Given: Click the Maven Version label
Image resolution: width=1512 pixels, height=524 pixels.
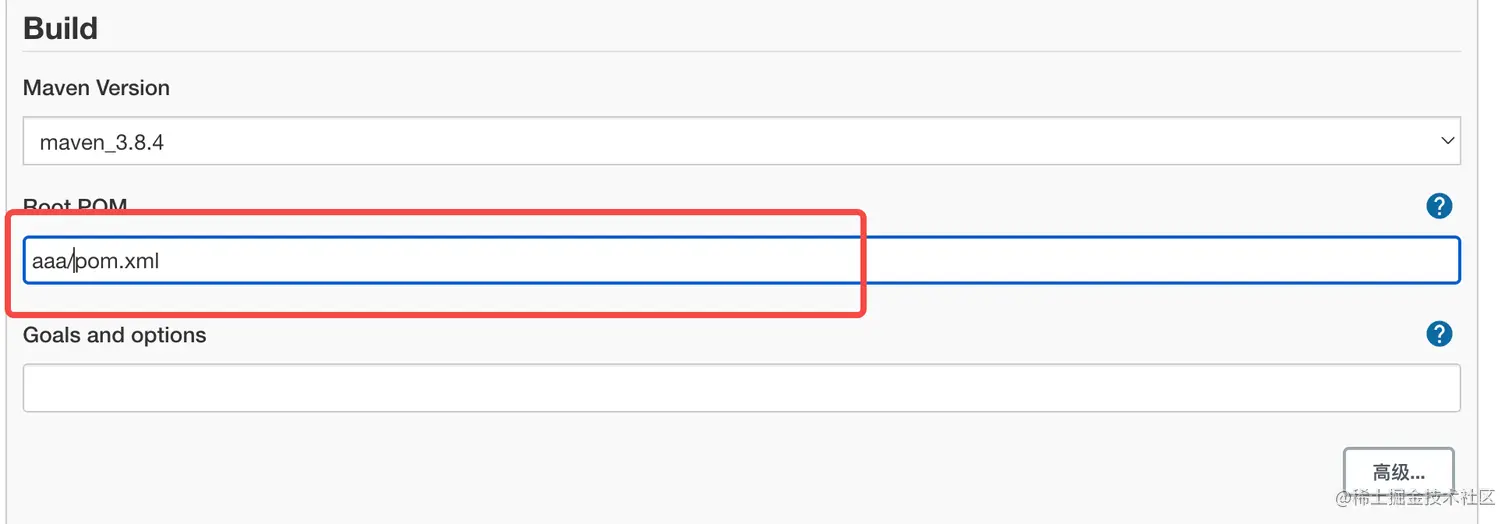Looking at the screenshot, I should pyautogui.click(x=96, y=88).
